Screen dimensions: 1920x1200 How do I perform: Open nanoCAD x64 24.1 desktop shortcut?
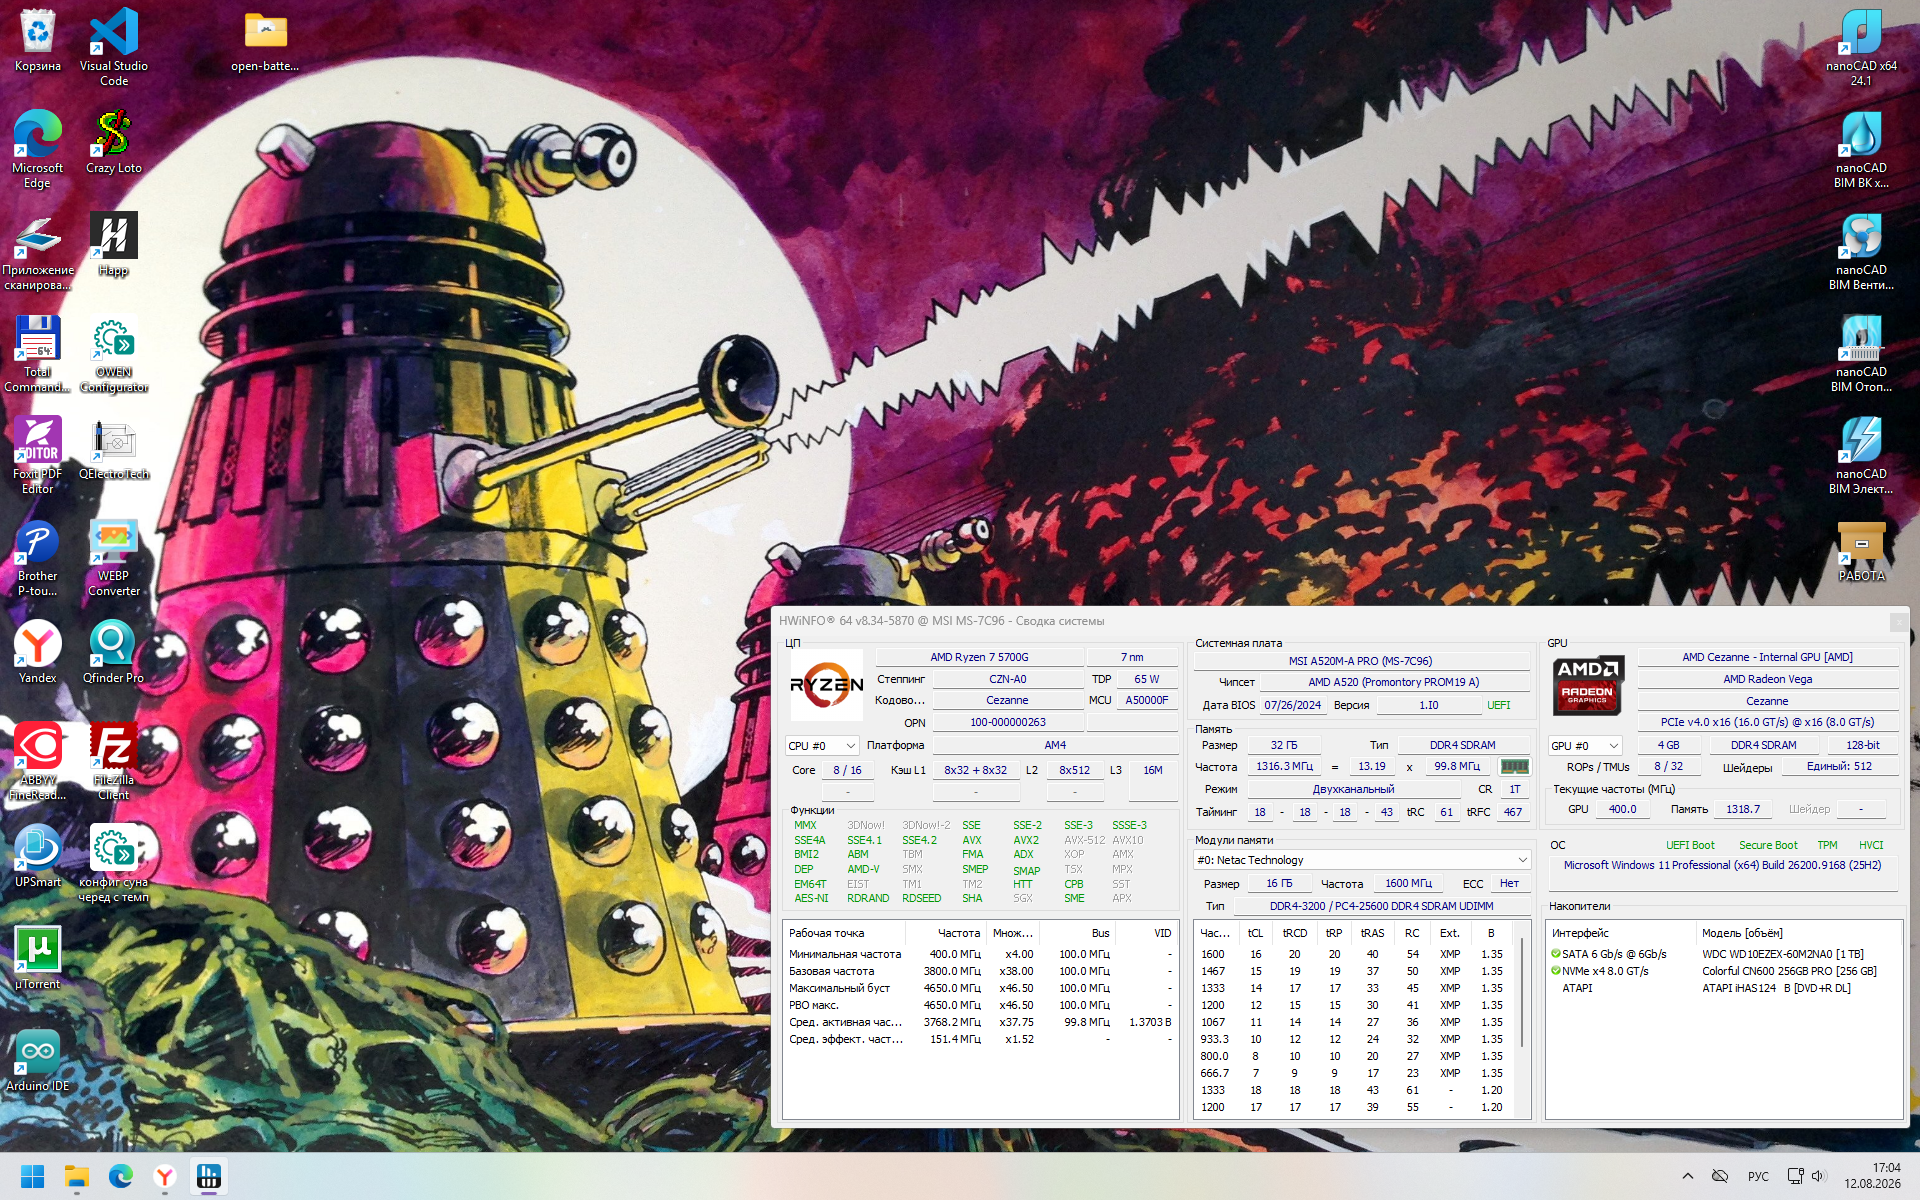pos(1861,46)
